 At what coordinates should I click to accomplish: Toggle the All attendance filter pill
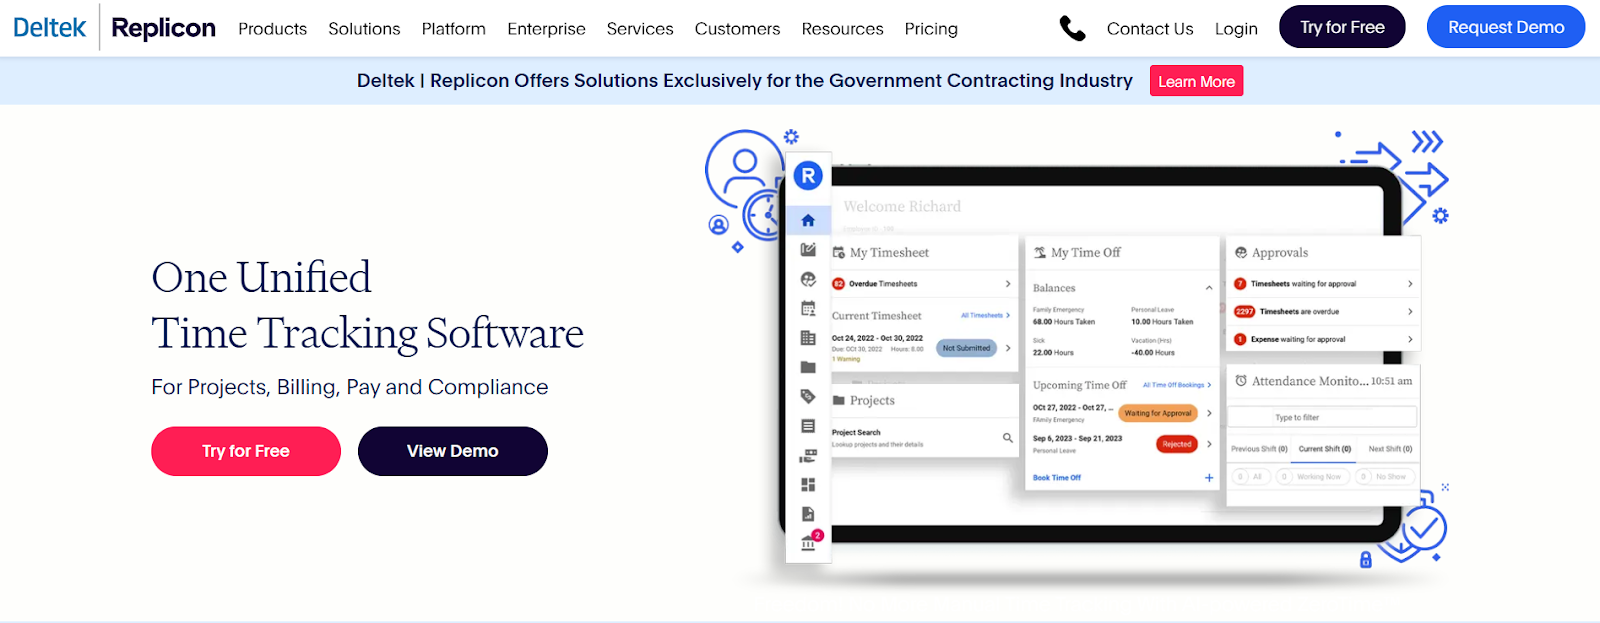[1251, 477]
